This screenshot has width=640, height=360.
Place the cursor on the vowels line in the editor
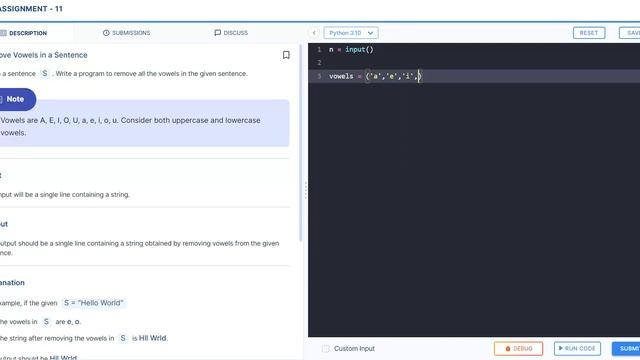474,76
